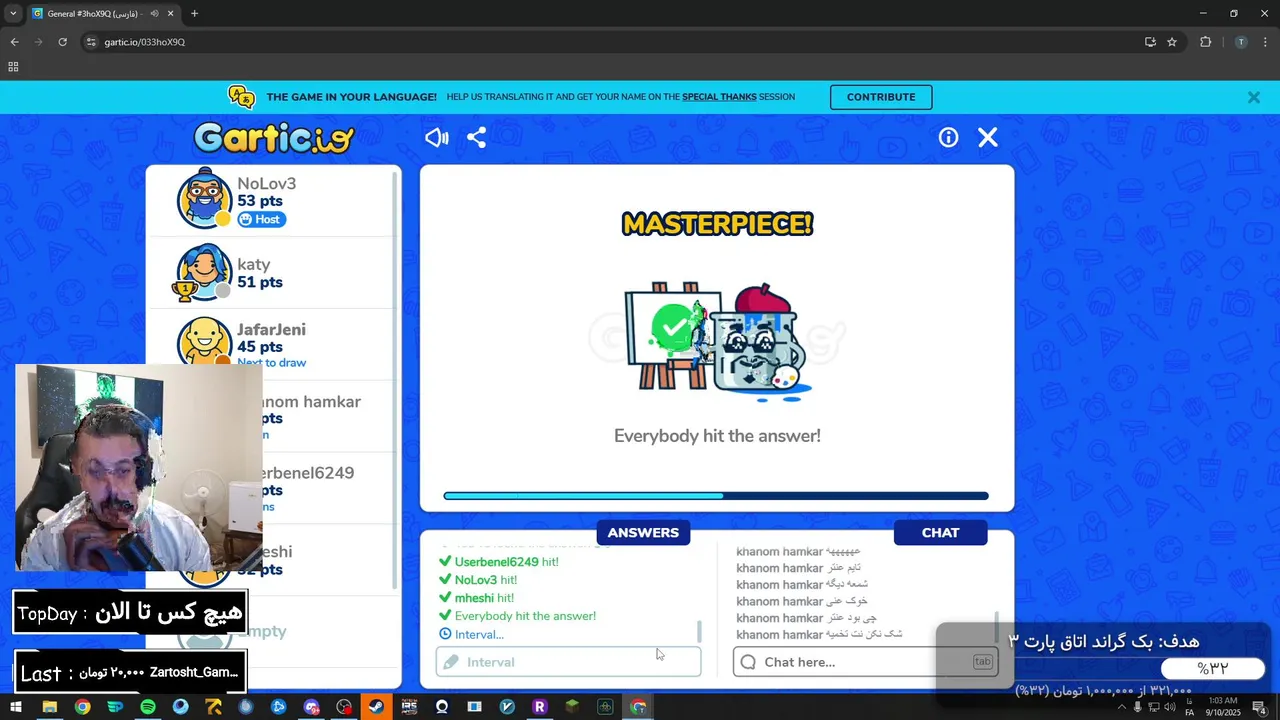Focus the "Chat here..." input field
This screenshot has width=1280, height=720.
tap(866, 662)
